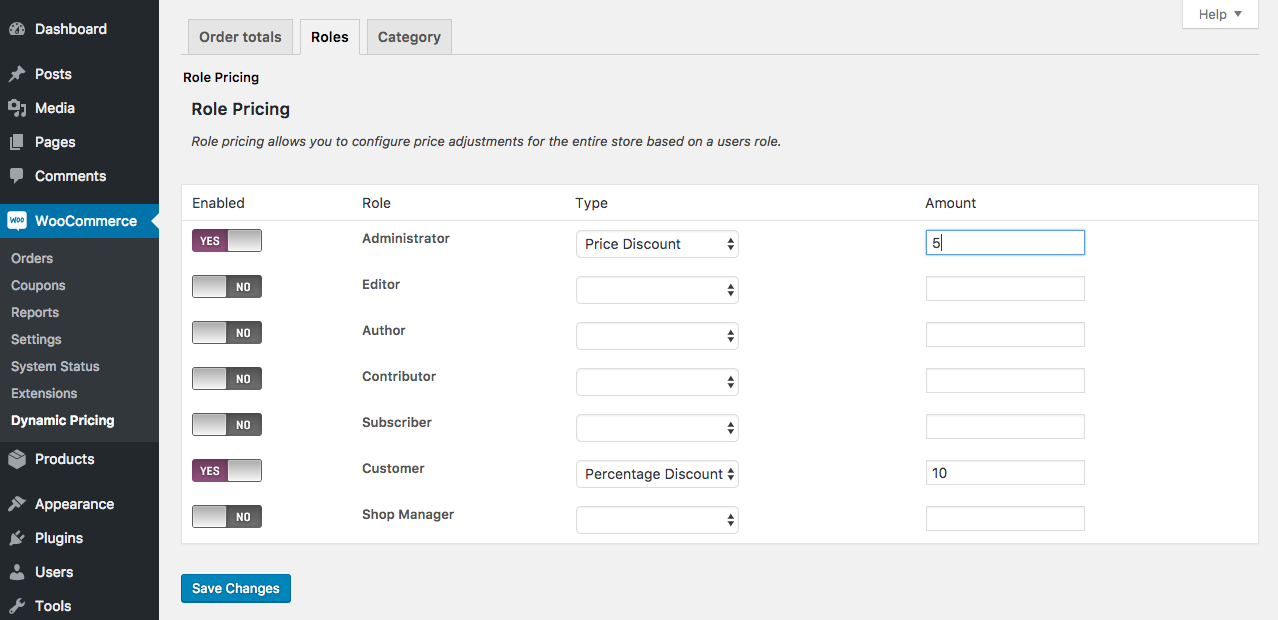Open Appearance using the brush icon

click(18, 503)
